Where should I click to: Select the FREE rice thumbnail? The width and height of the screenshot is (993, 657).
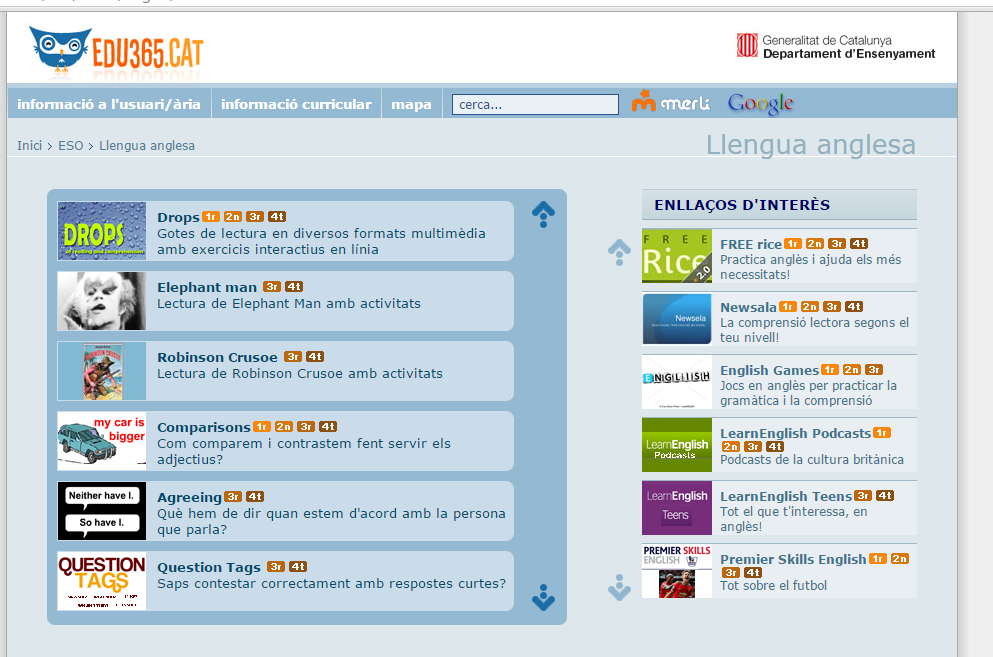click(677, 256)
